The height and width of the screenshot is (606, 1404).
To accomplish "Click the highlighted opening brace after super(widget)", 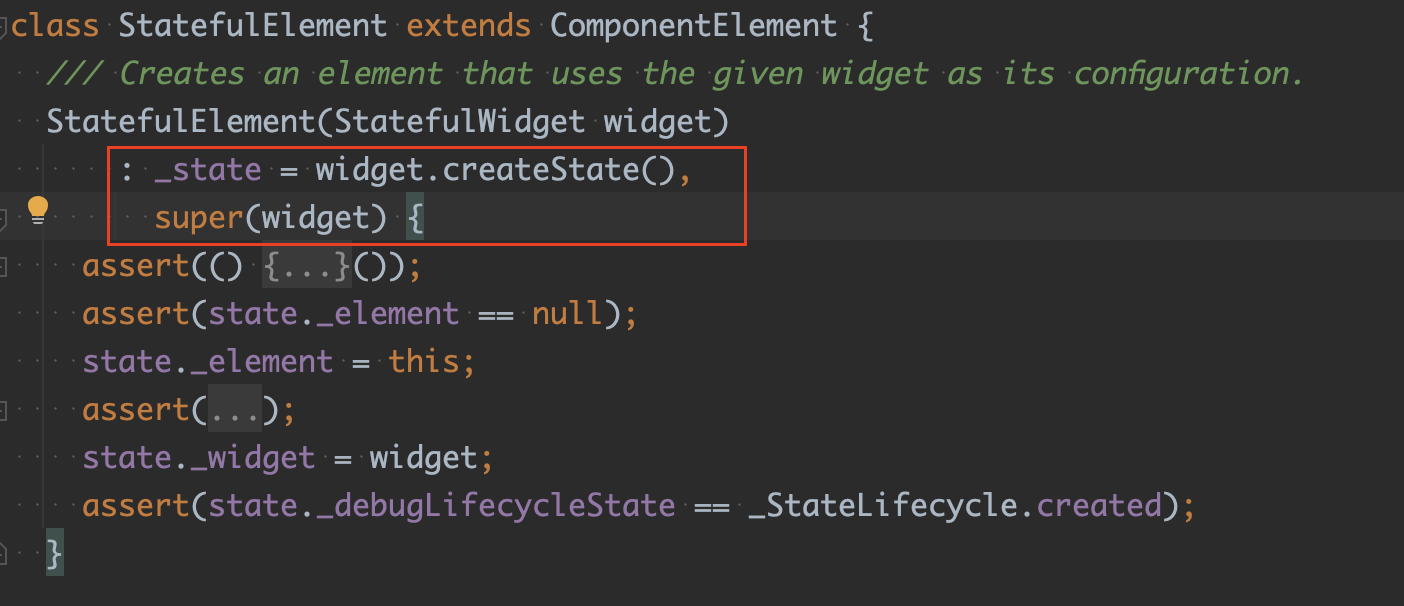I will (415, 218).
